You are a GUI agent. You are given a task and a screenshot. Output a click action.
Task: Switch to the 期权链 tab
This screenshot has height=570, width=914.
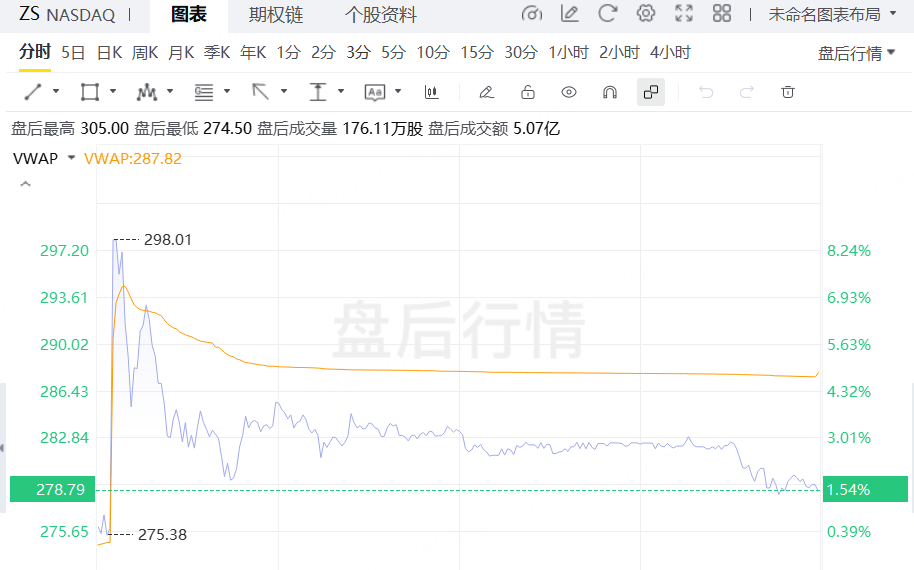tap(276, 15)
